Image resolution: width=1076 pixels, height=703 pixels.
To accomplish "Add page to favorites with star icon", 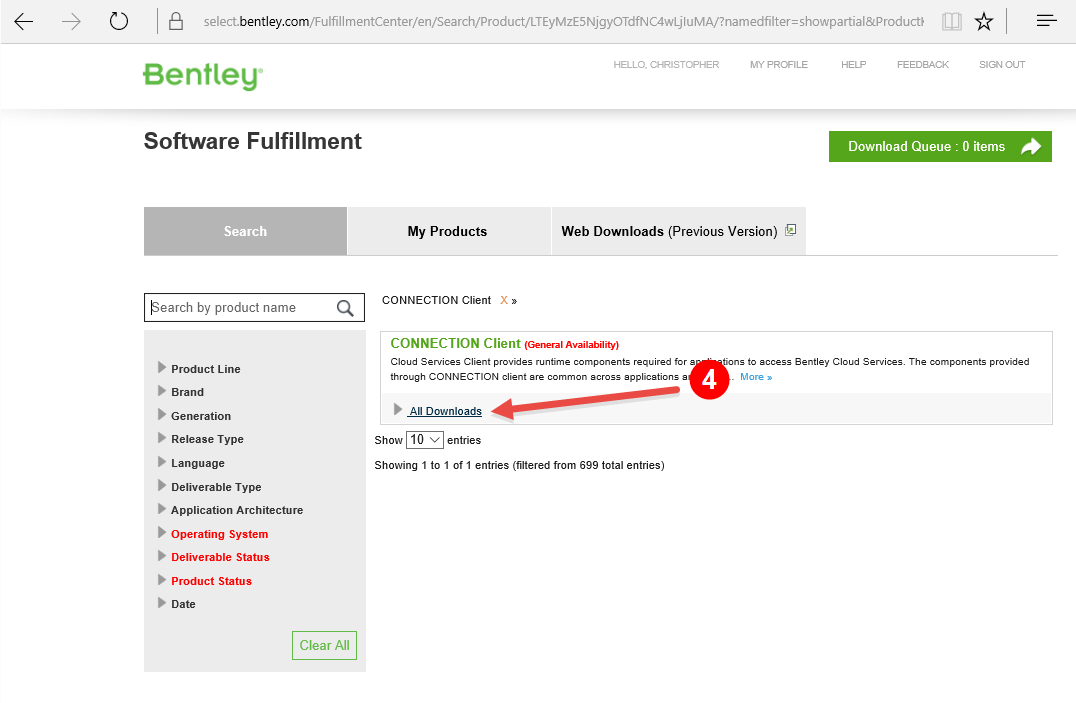I will click(x=983, y=22).
